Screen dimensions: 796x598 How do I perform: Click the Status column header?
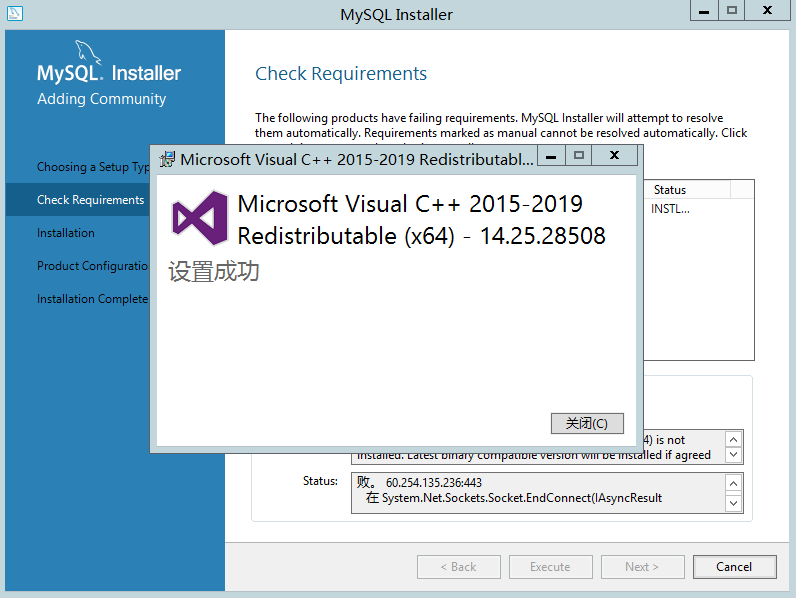pos(687,190)
